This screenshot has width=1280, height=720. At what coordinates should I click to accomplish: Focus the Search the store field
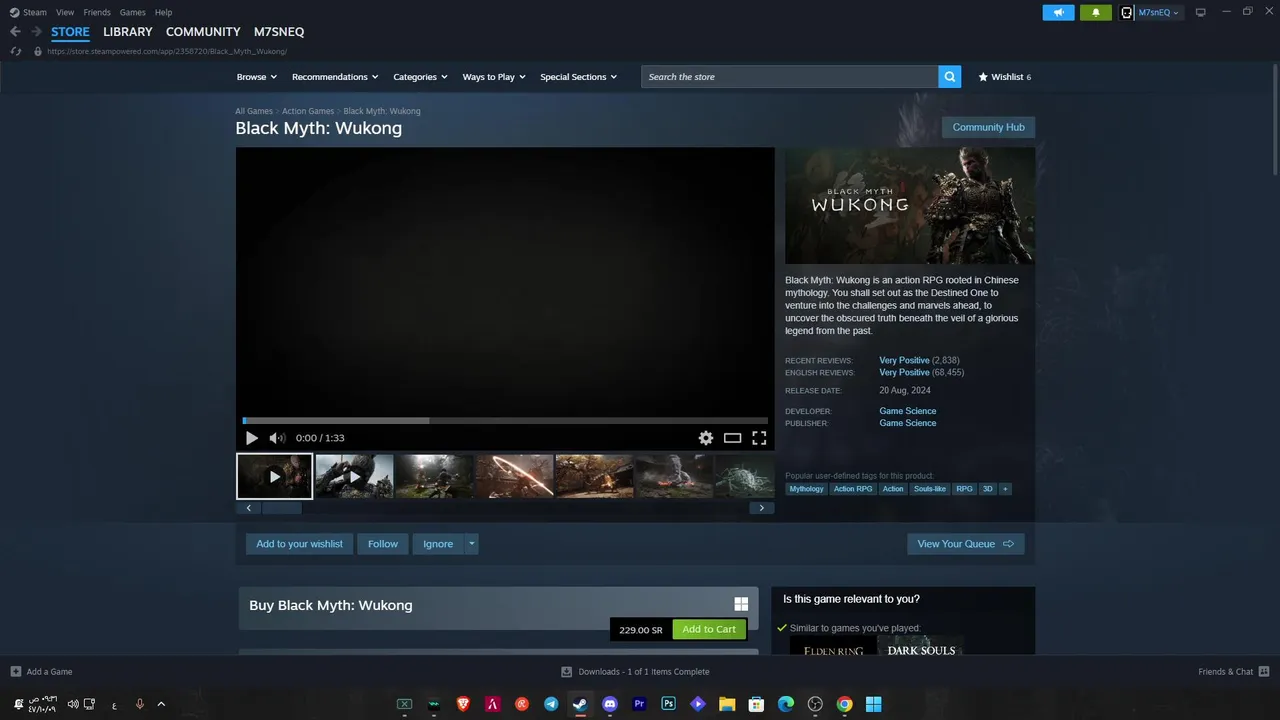click(790, 77)
